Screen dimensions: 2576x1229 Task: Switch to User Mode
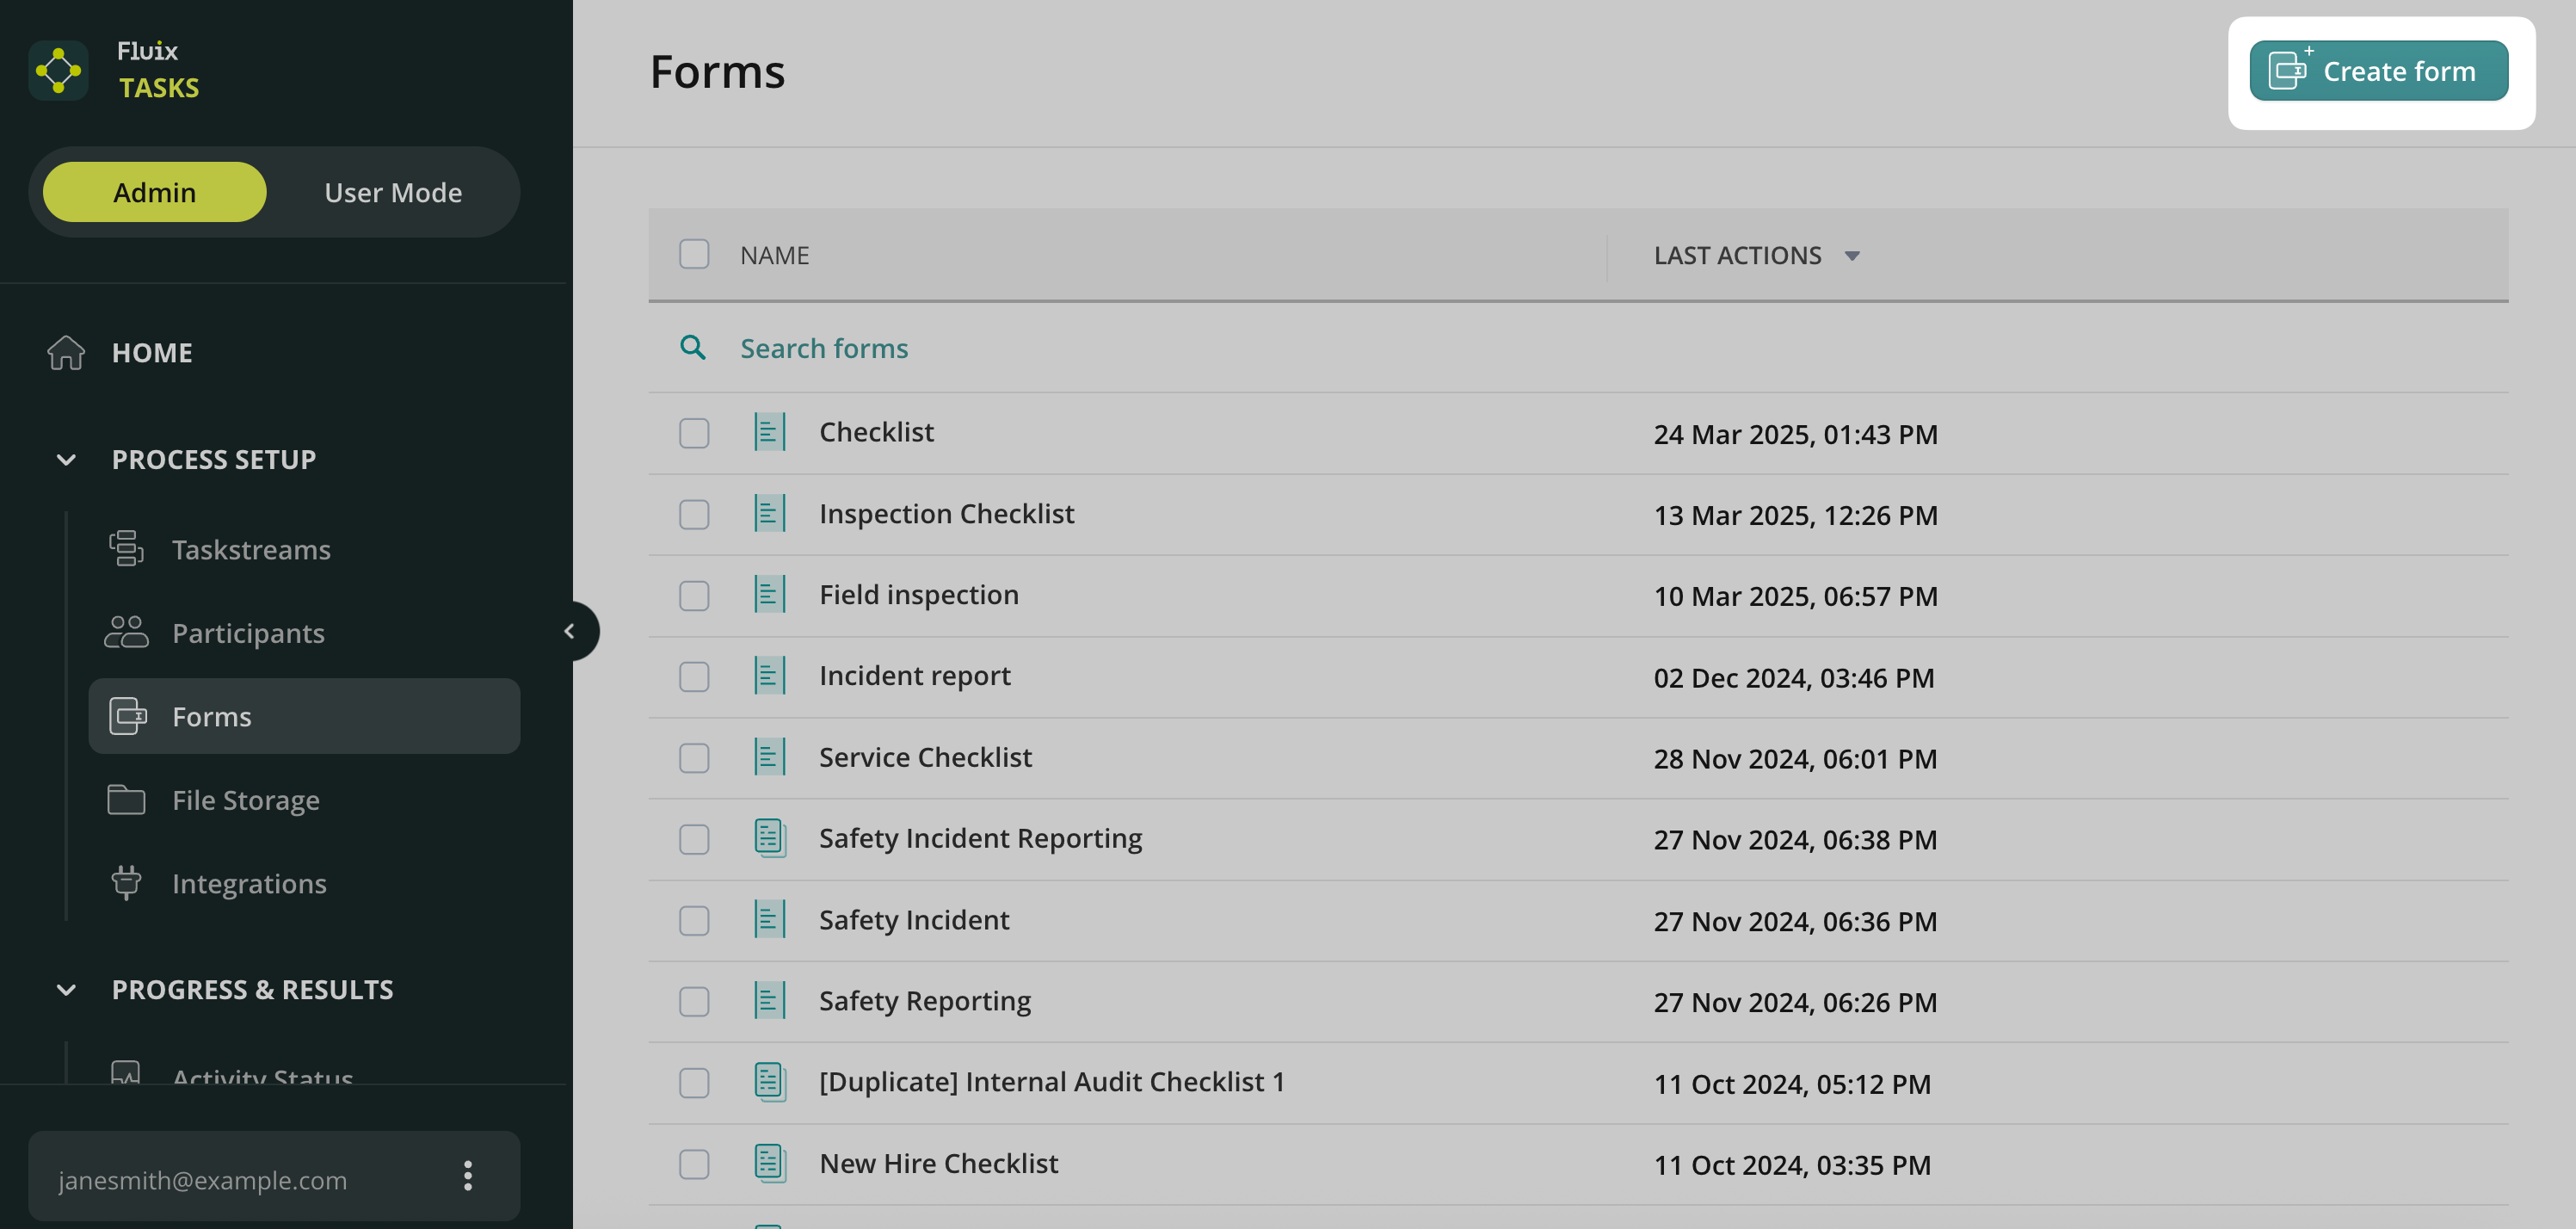(x=393, y=192)
